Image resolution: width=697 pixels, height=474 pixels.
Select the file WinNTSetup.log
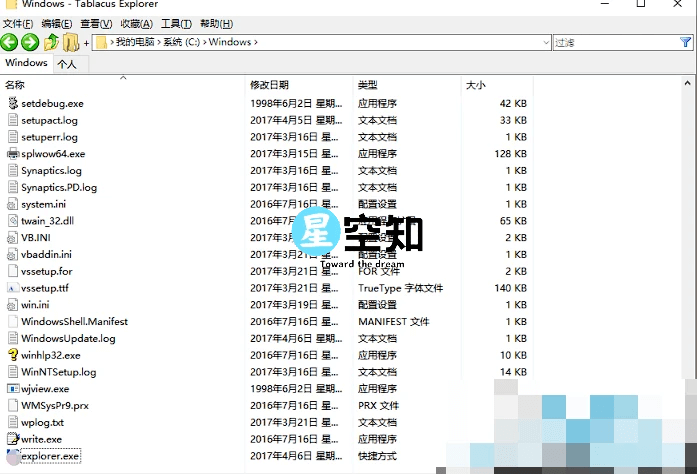click(x=59, y=372)
